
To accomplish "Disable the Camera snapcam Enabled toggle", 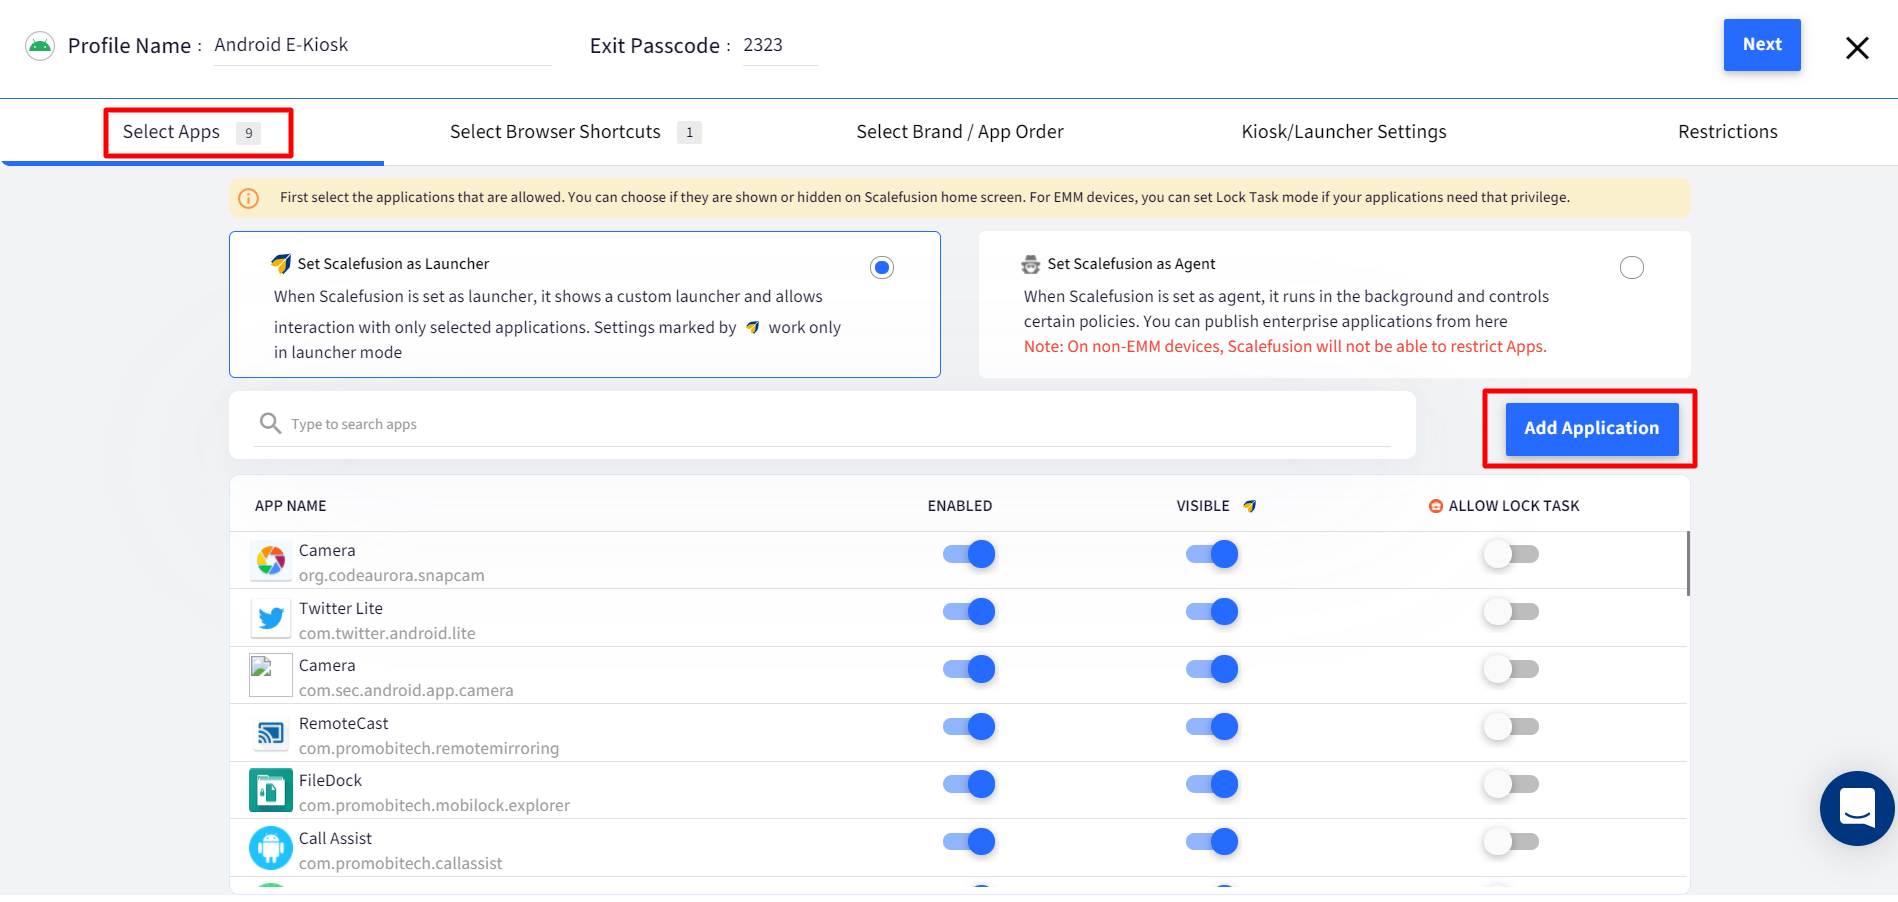I will pos(969,554).
